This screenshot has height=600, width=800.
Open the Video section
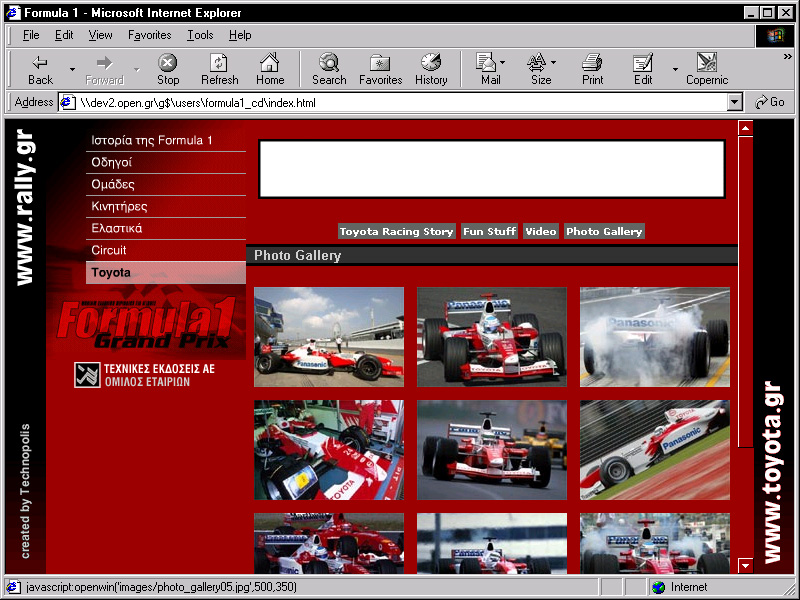click(541, 231)
